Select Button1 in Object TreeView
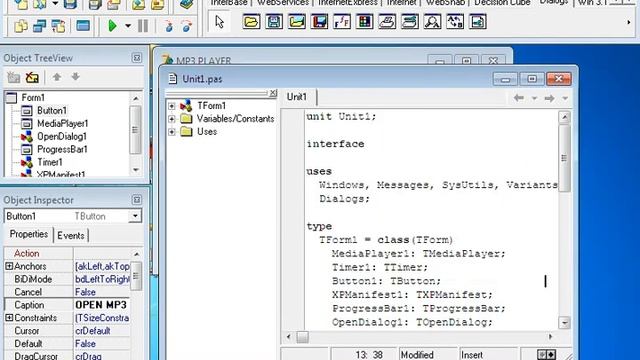 [x=52, y=111]
